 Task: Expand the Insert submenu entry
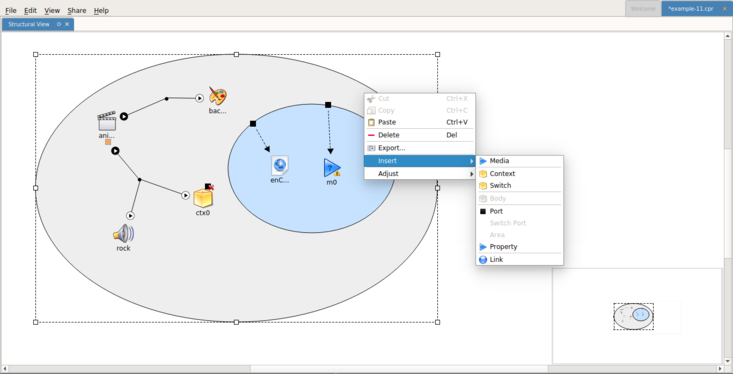tap(419, 161)
